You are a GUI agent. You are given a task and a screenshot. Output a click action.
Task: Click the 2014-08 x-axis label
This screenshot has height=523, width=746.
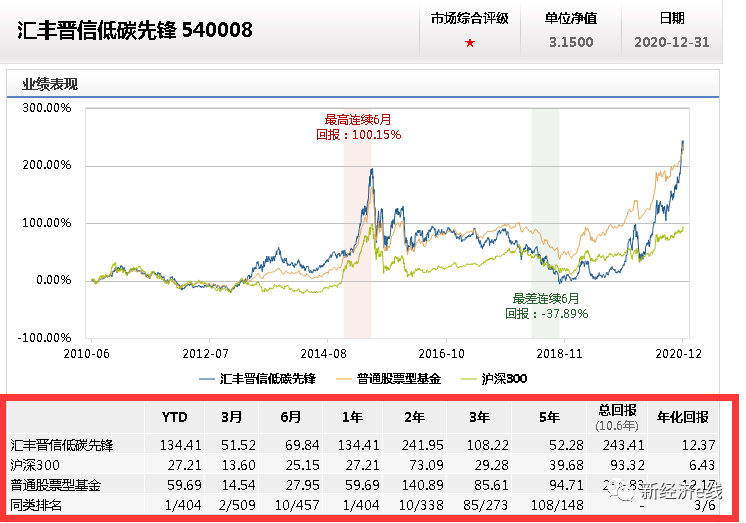324,354
